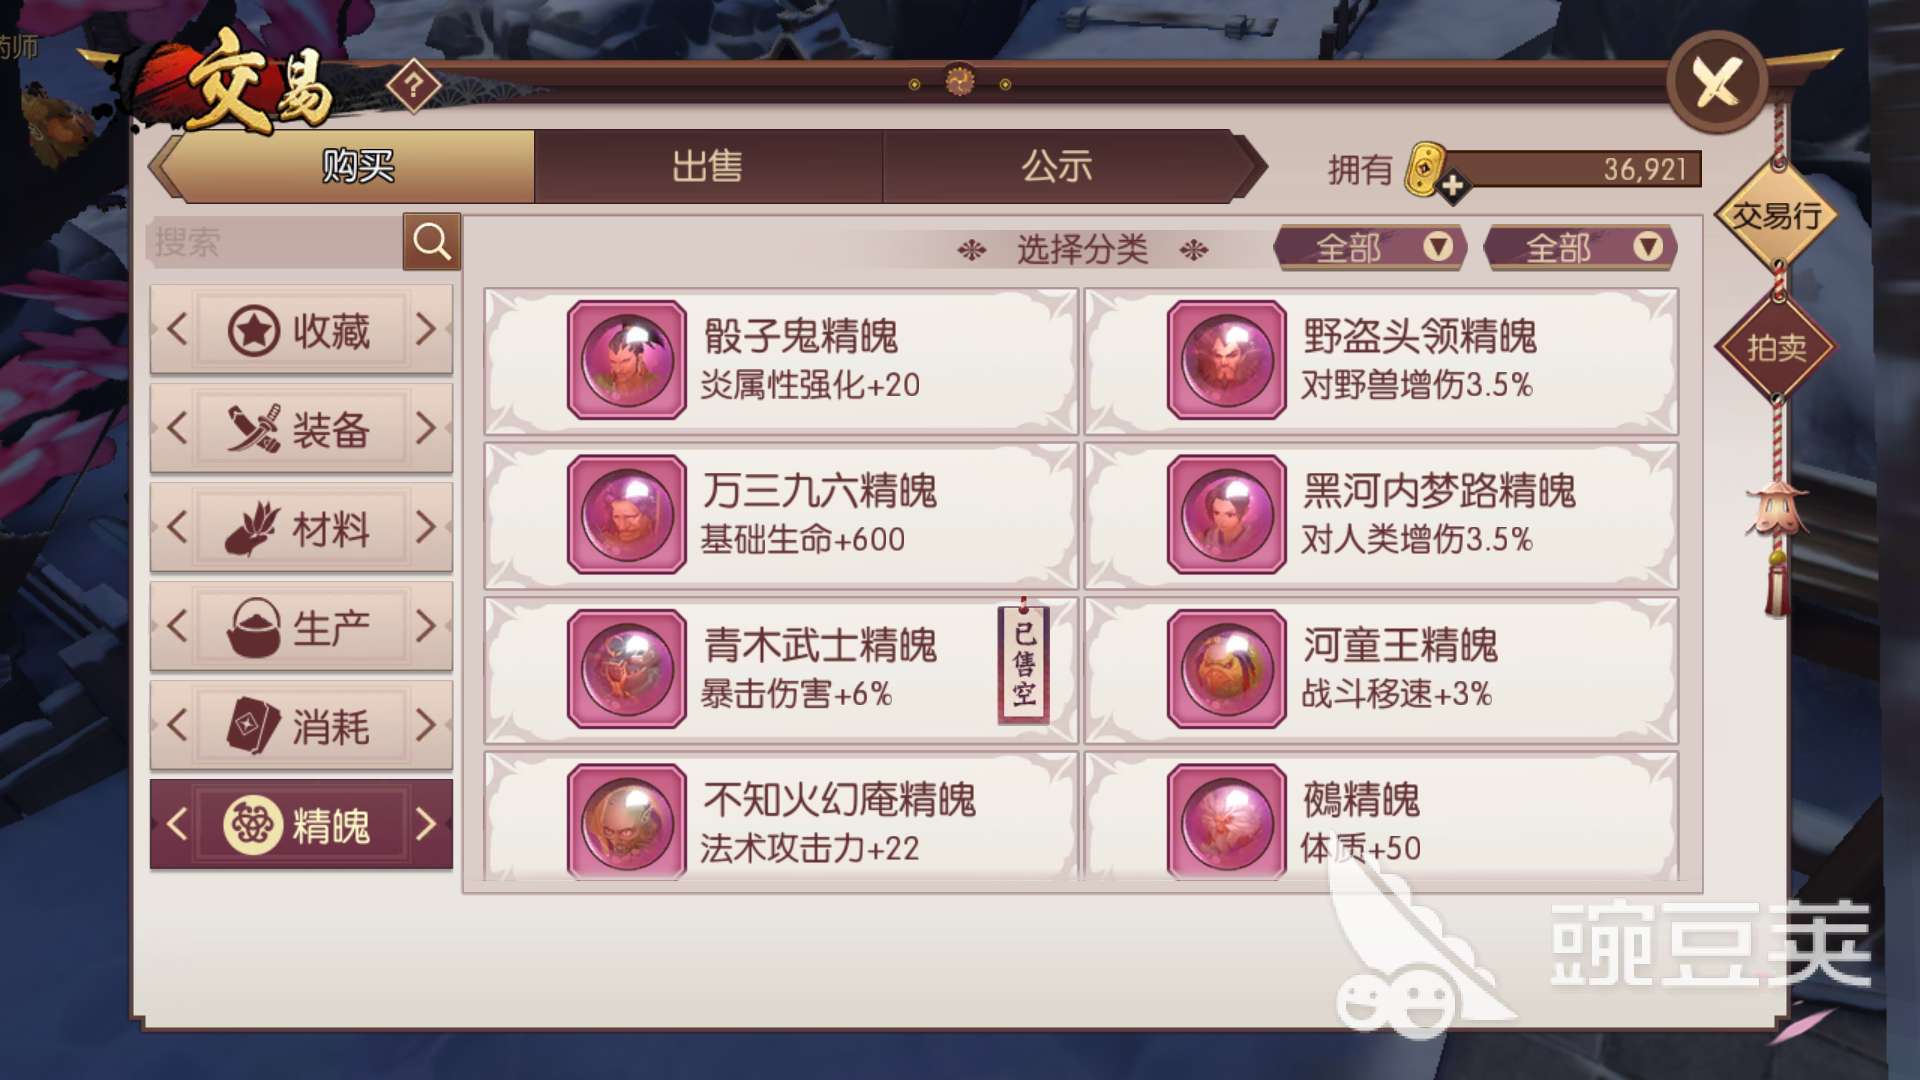Close the 交易 trading window

(1717, 82)
